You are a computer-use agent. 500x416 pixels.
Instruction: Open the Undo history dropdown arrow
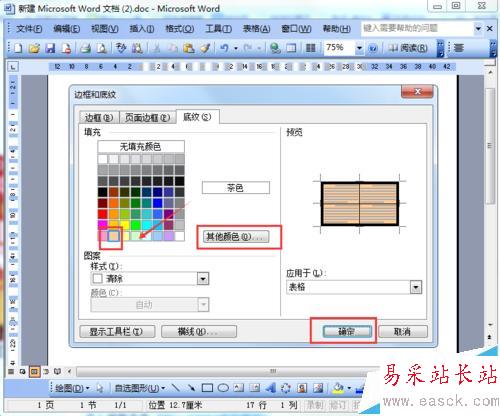(236, 49)
